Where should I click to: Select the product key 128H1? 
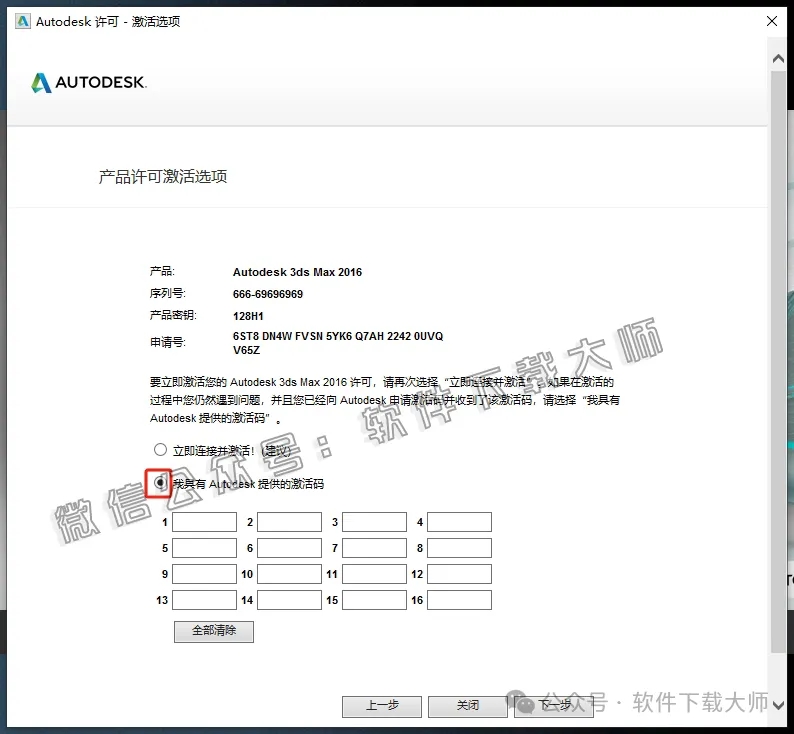[x=248, y=316]
